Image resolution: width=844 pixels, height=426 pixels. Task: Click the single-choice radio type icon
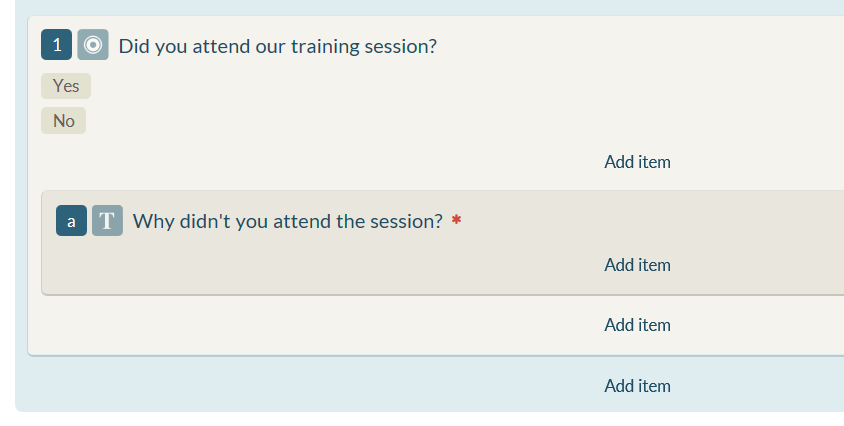pyautogui.click(x=93, y=45)
